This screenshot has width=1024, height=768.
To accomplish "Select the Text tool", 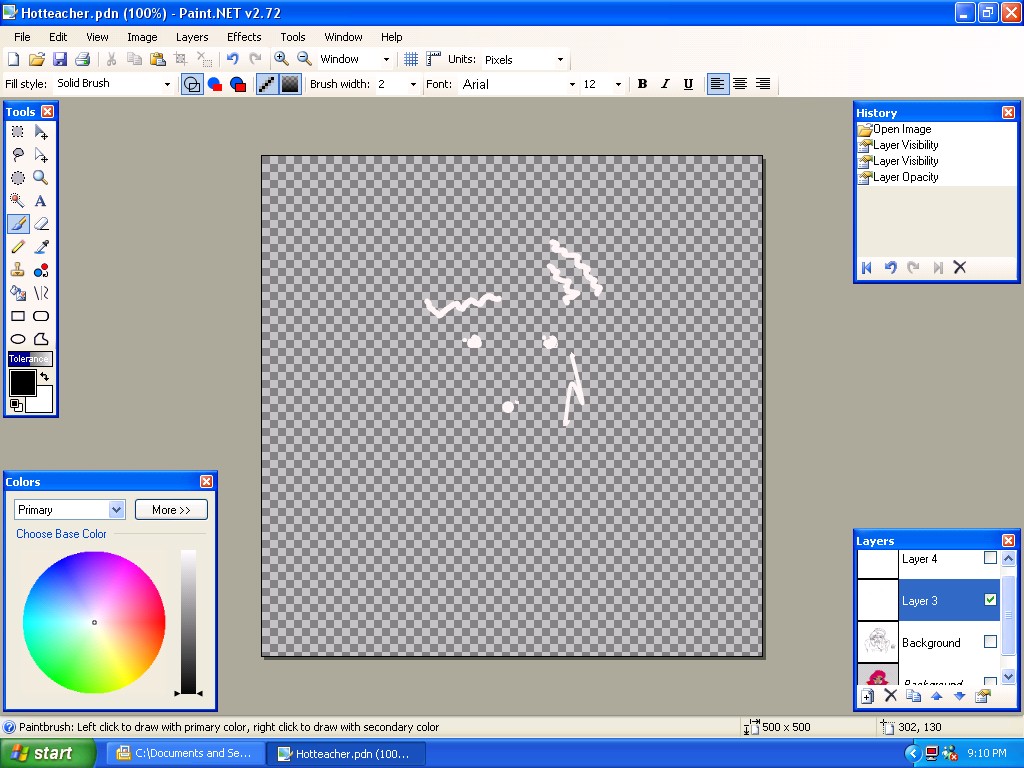I will coord(40,200).
